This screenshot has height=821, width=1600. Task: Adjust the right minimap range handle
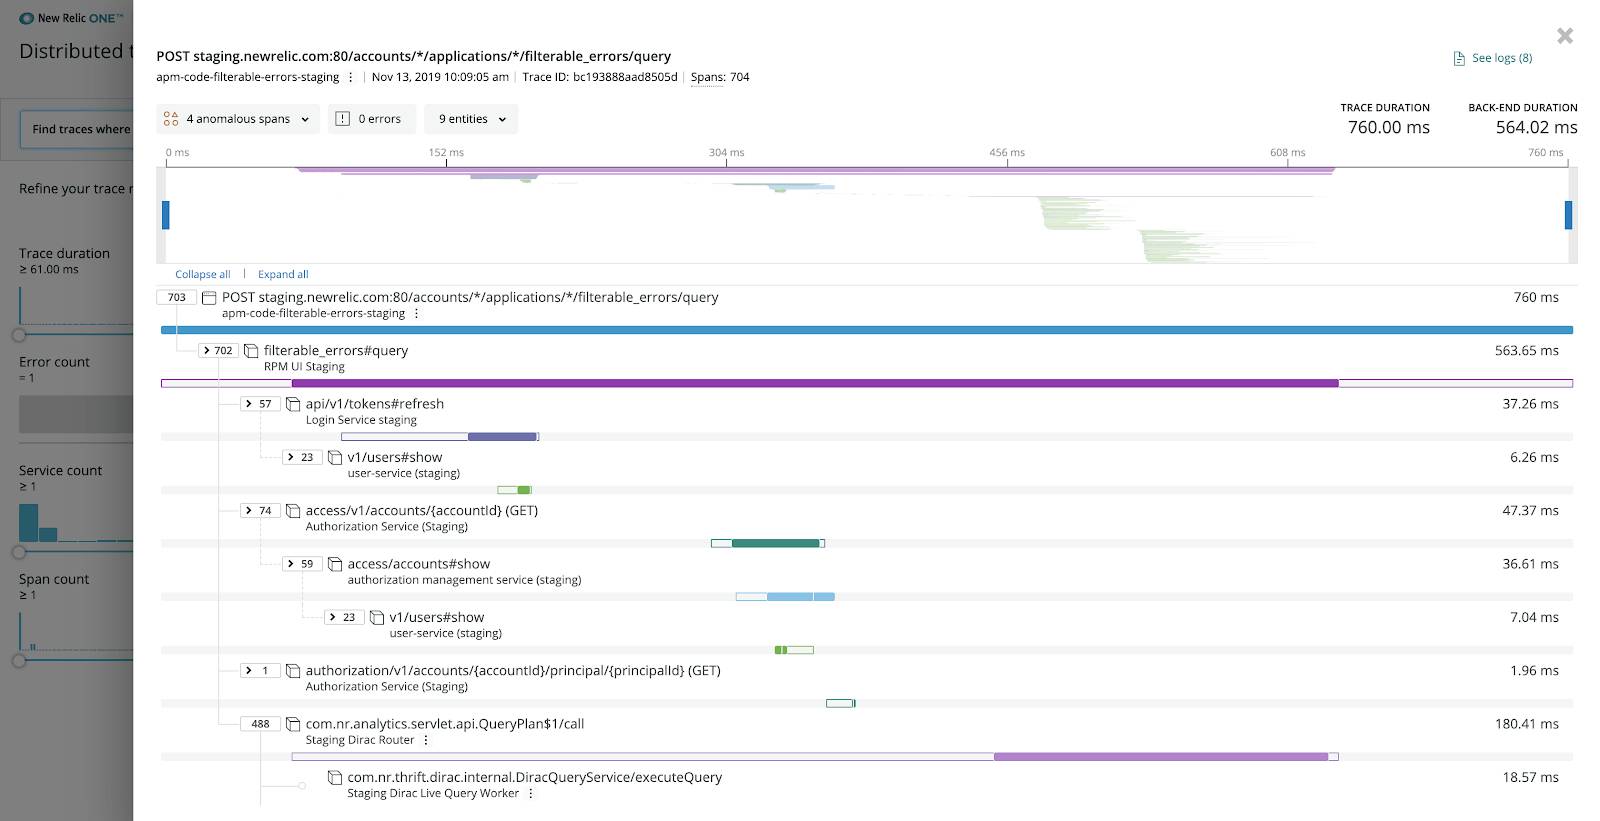click(1568, 215)
